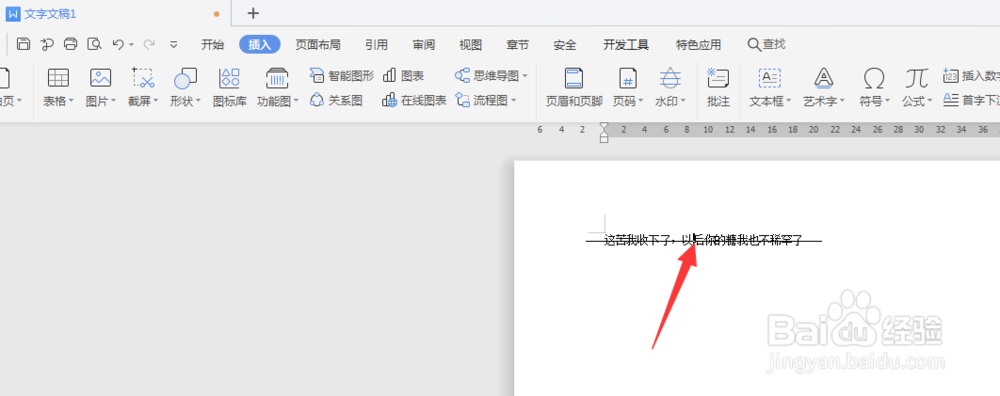
Task: Click the 形状 shapes icon
Action: coord(185,78)
